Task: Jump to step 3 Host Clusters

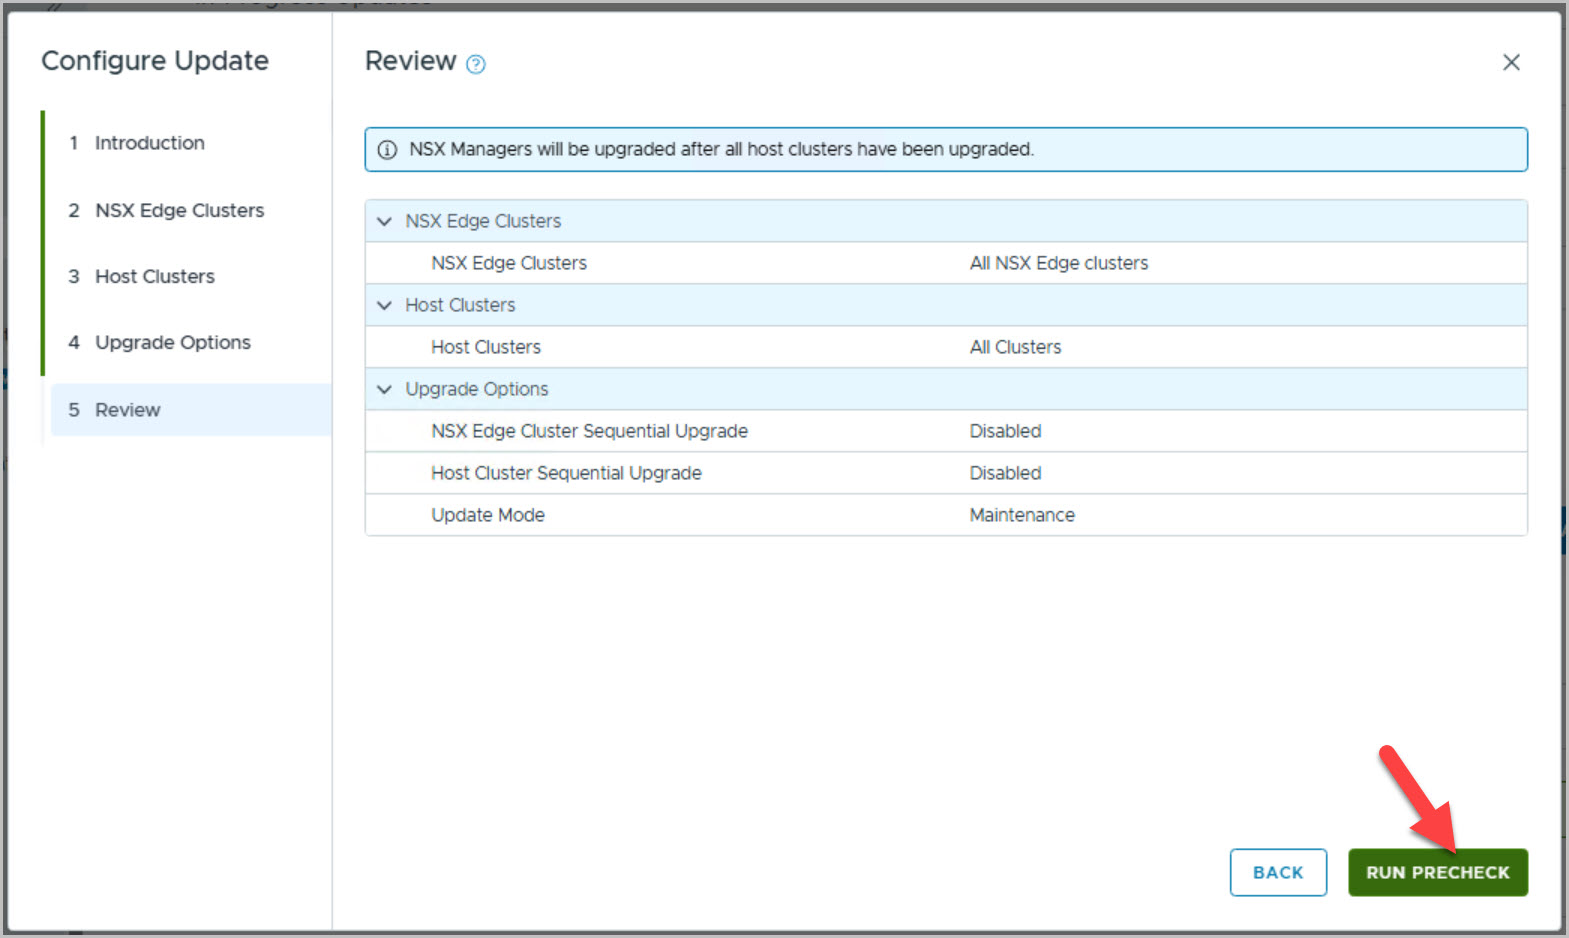Action: pos(154,276)
